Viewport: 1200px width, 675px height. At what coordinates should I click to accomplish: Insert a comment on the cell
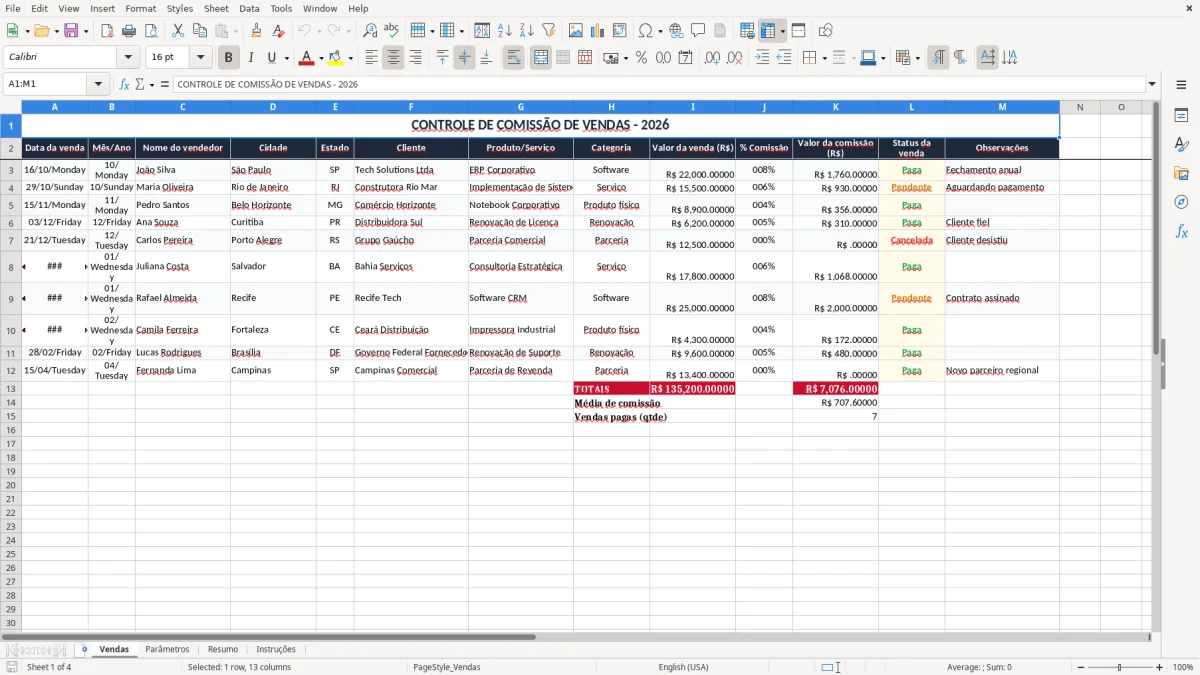(698, 31)
